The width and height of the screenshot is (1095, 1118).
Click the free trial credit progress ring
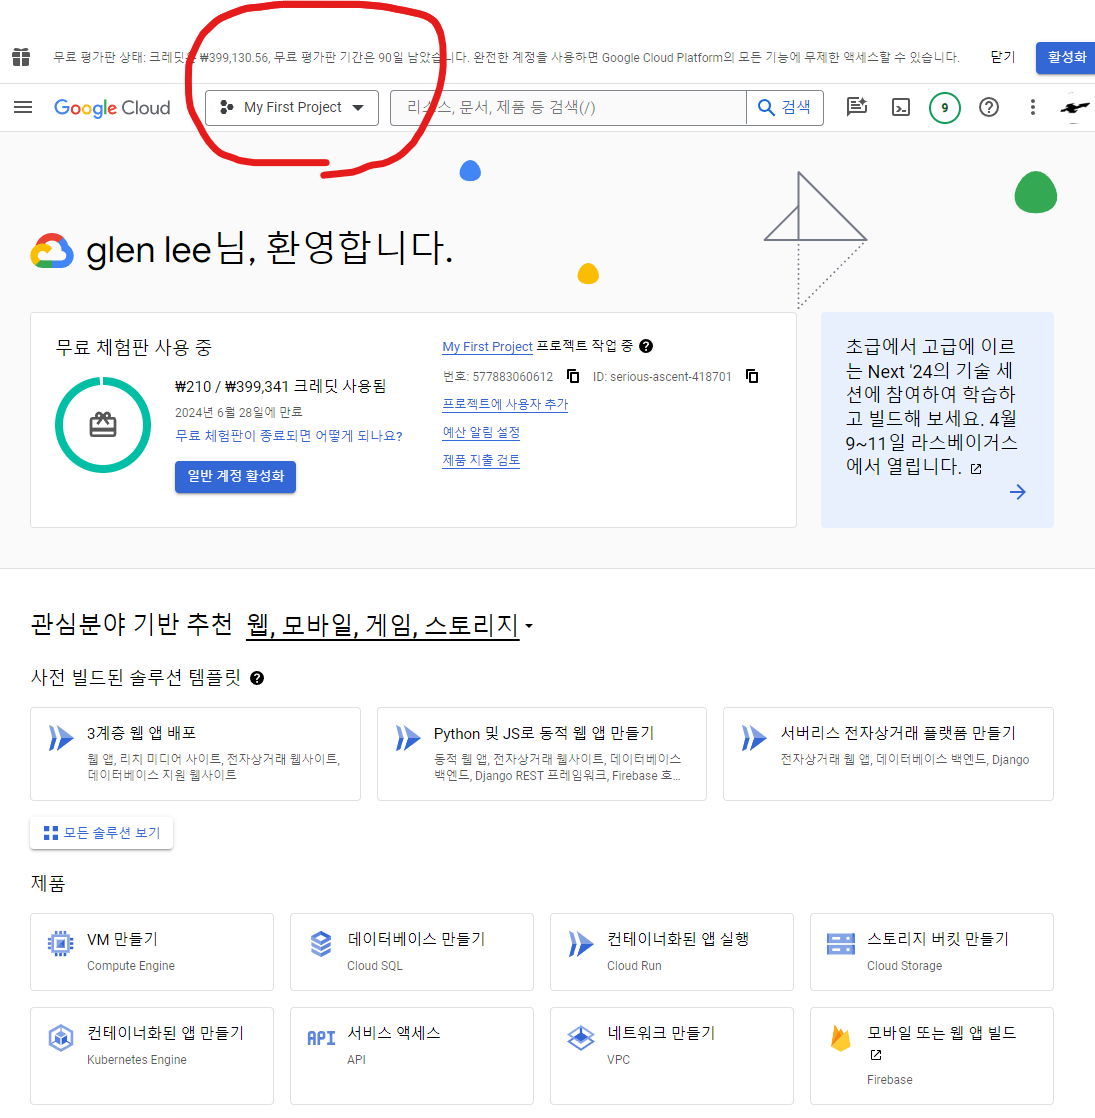coord(103,425)
